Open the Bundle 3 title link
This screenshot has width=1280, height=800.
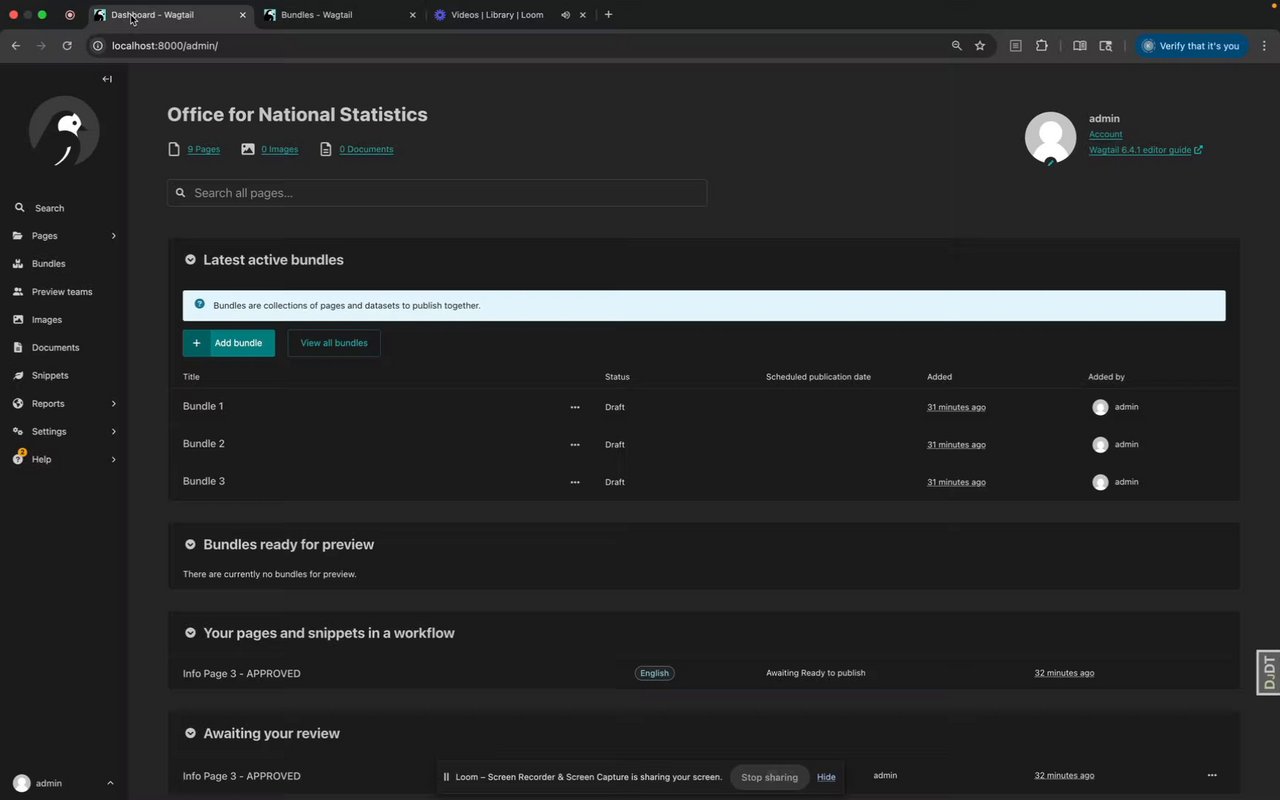pos(204,481)
